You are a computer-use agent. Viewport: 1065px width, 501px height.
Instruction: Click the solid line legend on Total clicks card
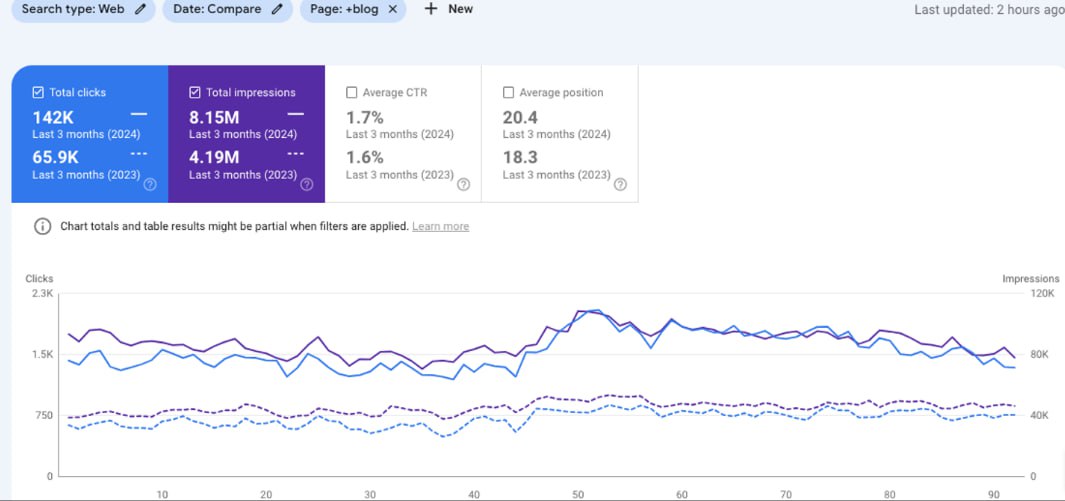tap(139, 114)
